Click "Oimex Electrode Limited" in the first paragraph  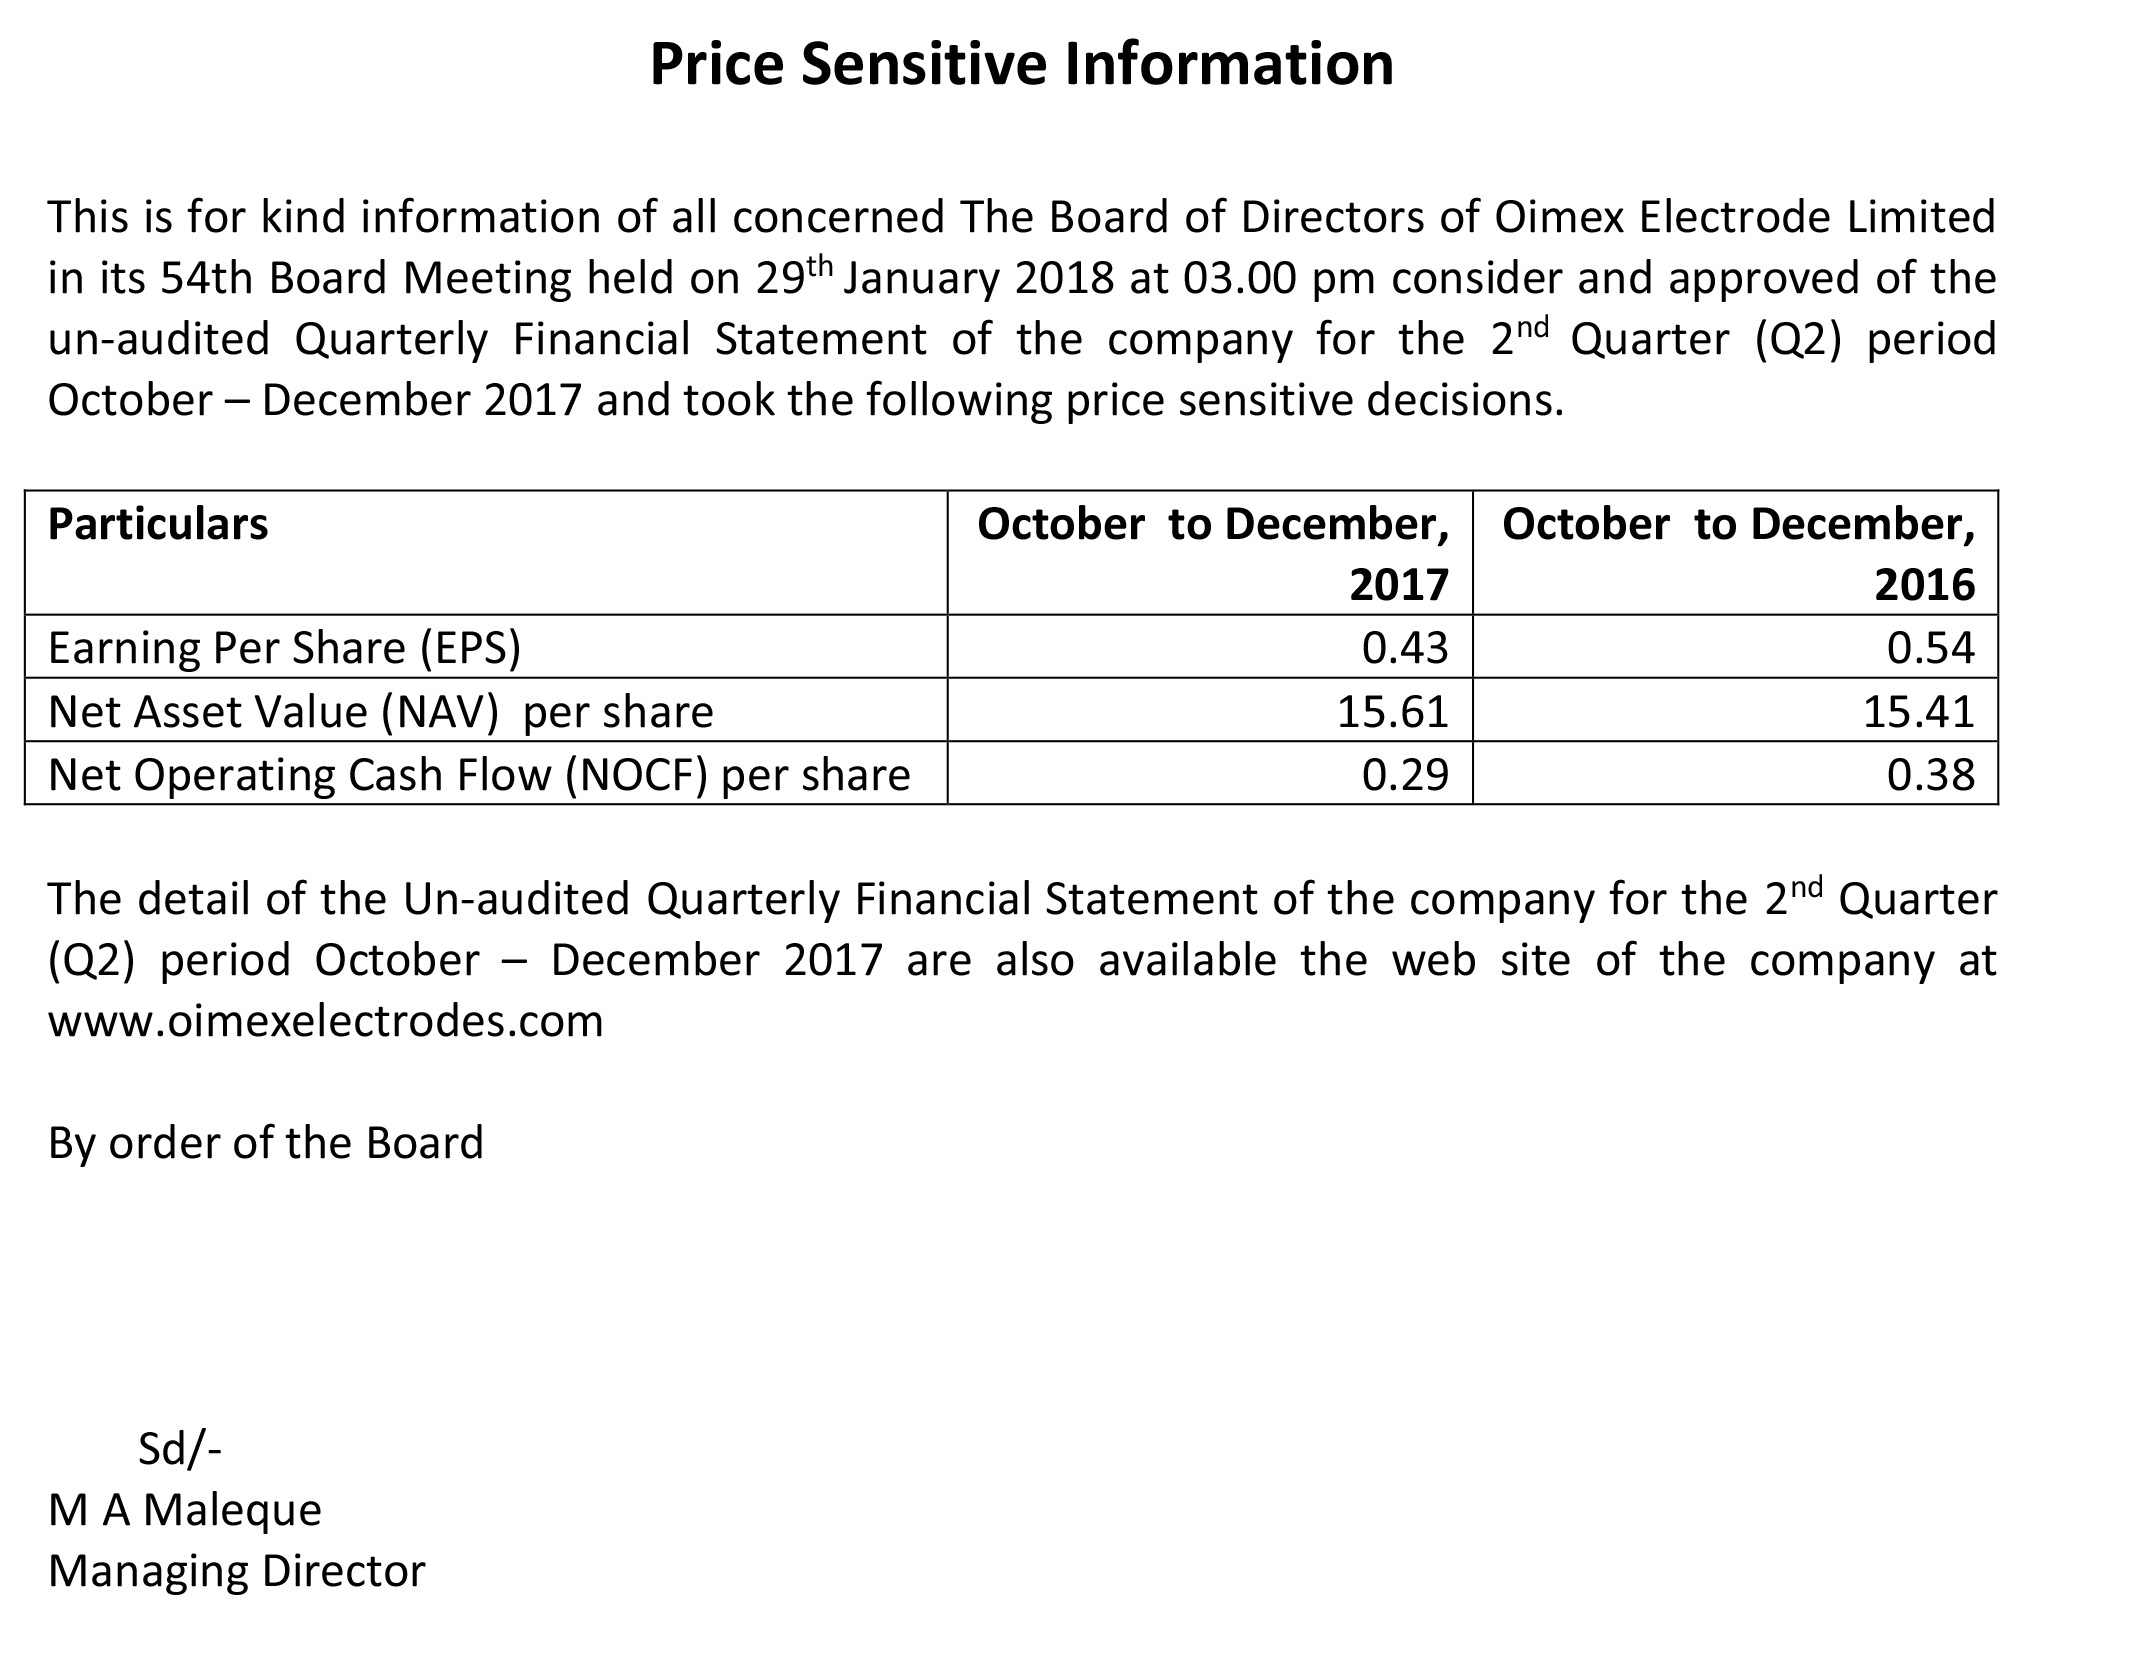[1745, 217]
